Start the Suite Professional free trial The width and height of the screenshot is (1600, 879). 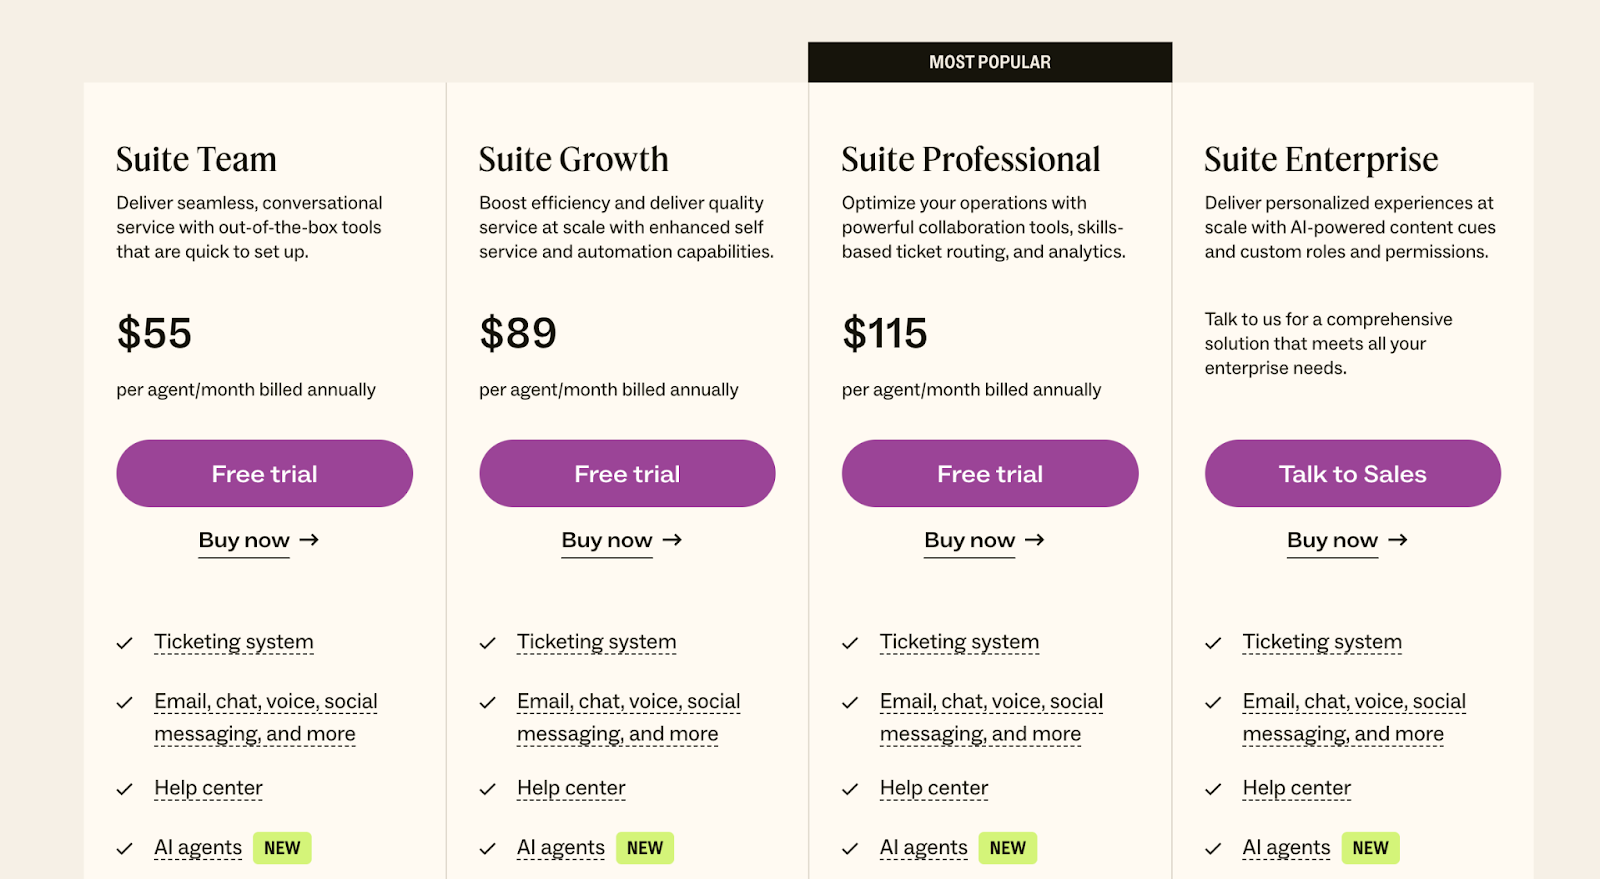(x=990, y=474)
